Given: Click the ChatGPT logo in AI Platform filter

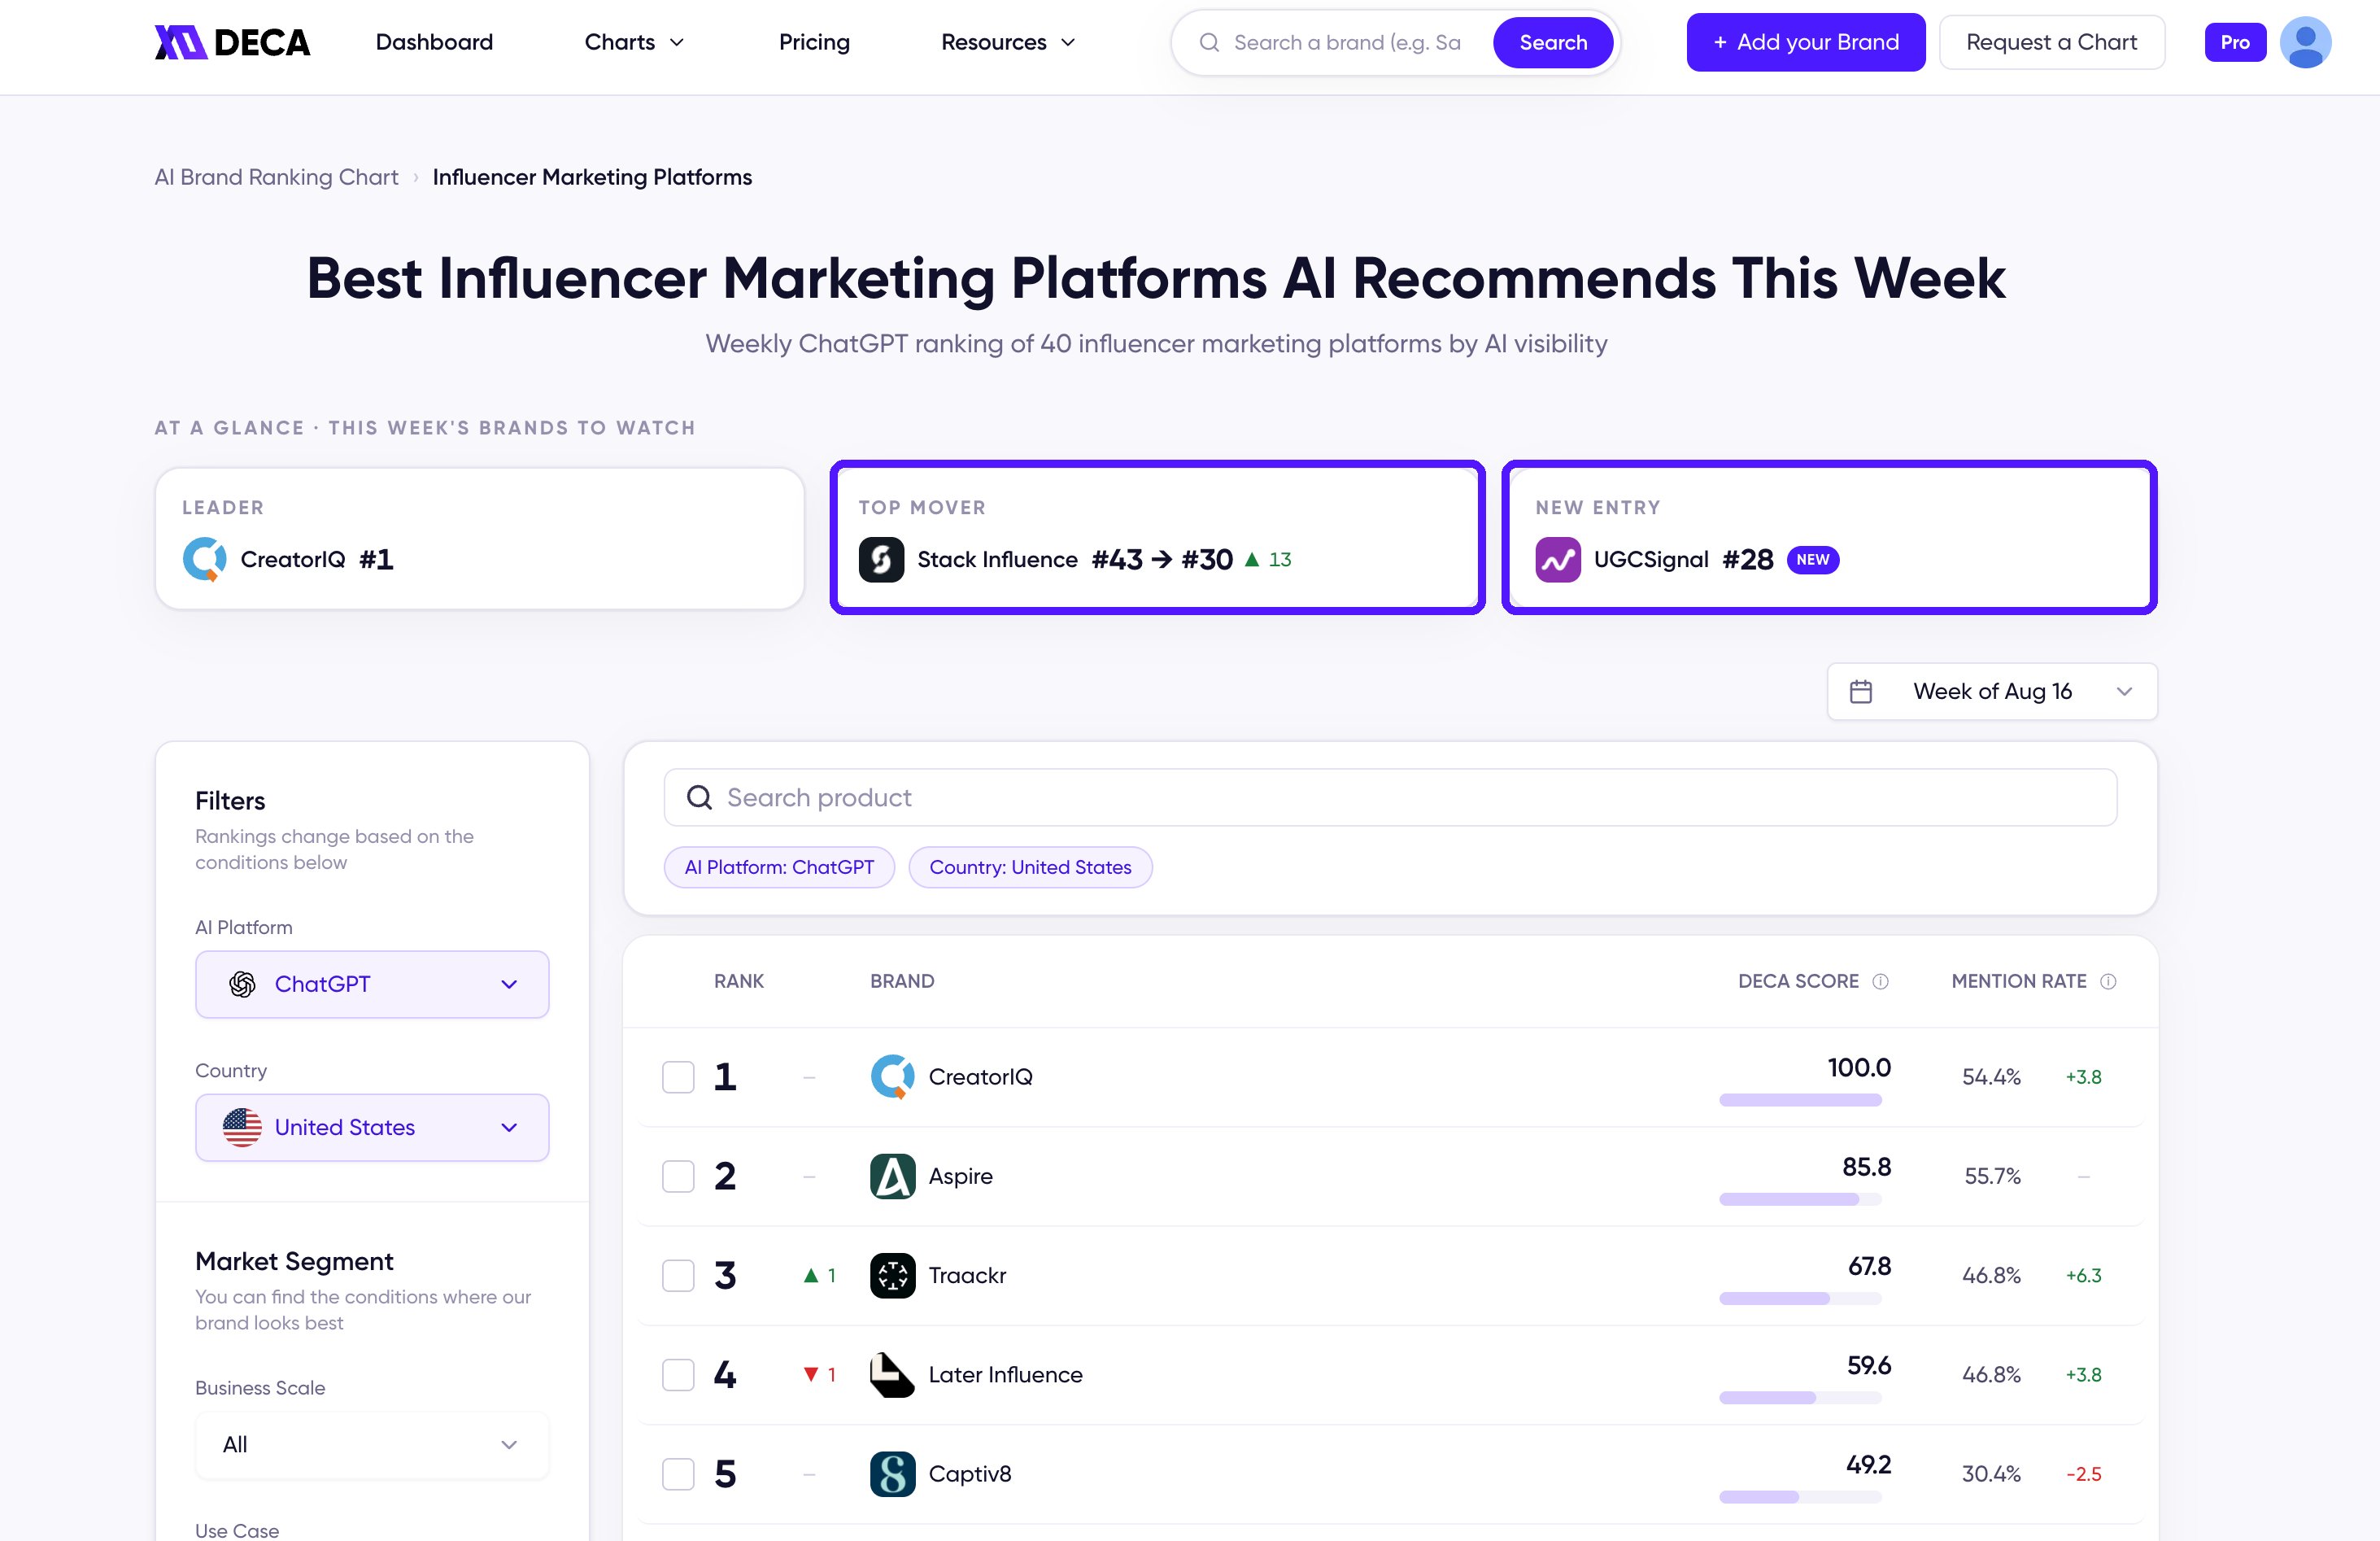Looking at the screenshot, I should coord(242,984).
